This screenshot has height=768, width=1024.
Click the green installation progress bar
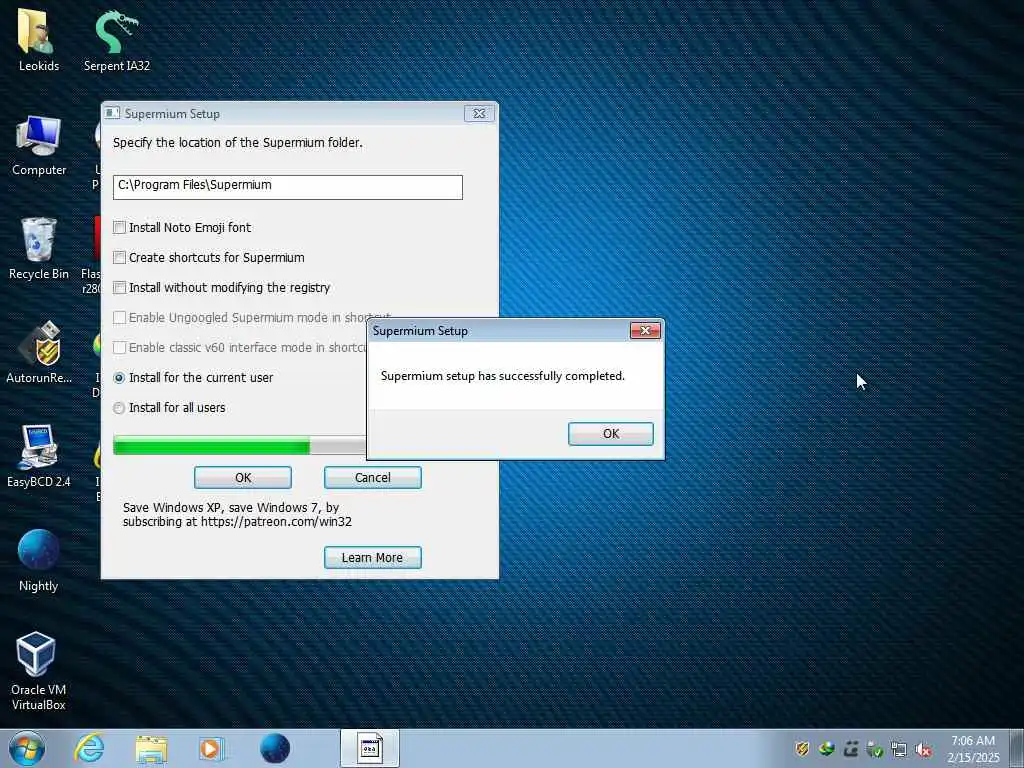pos(239,445)
